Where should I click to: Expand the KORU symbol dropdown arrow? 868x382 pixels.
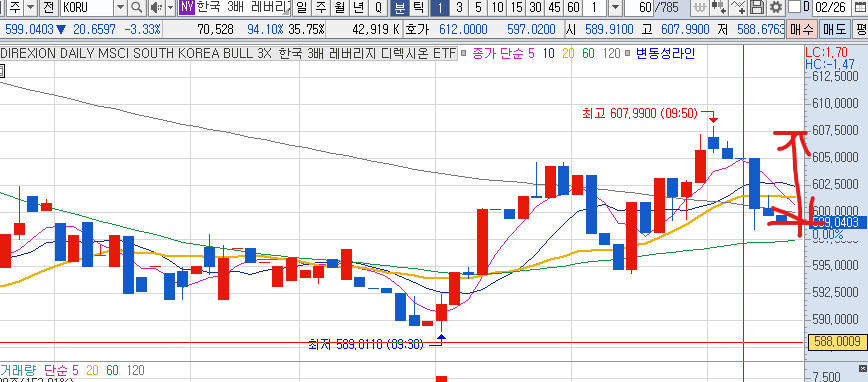point(121,8)
